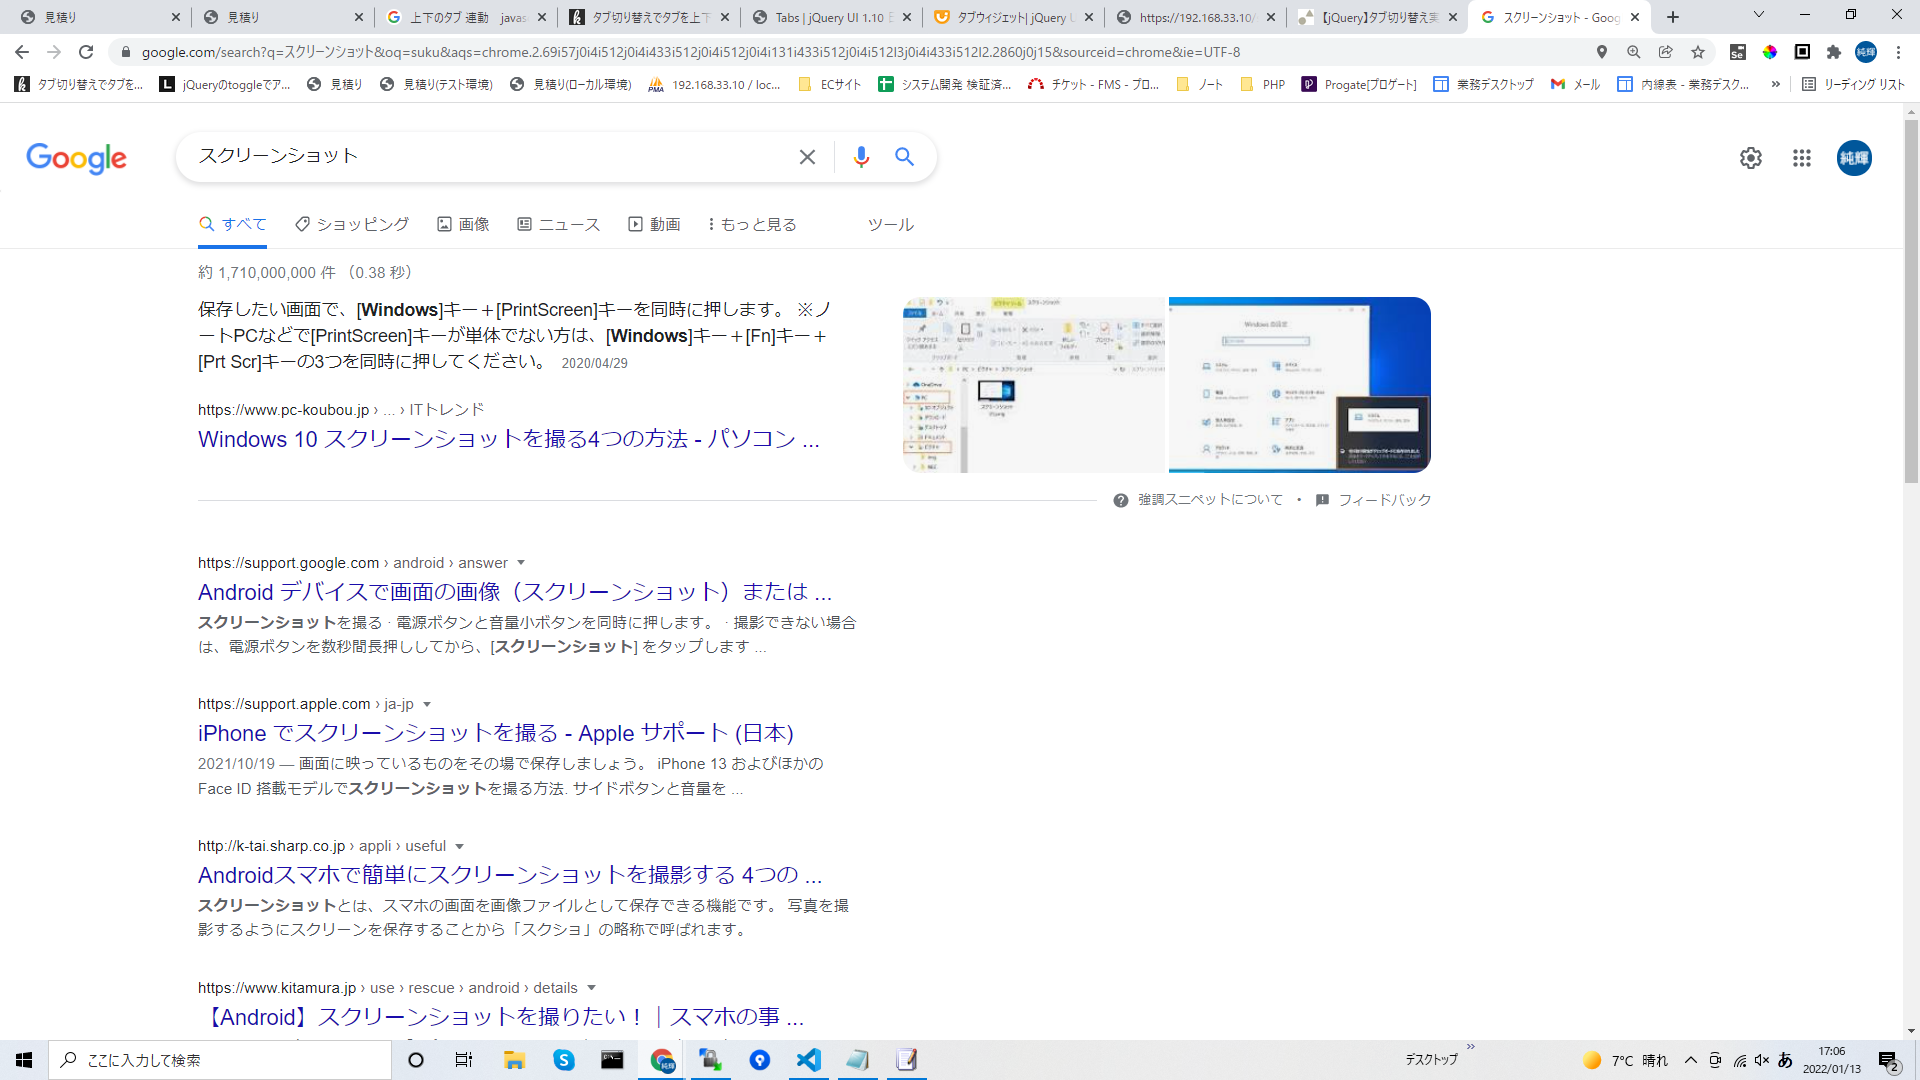1920x1080 pixels.
Task: Open Task View on taskbar
Action: [464, 1060]
